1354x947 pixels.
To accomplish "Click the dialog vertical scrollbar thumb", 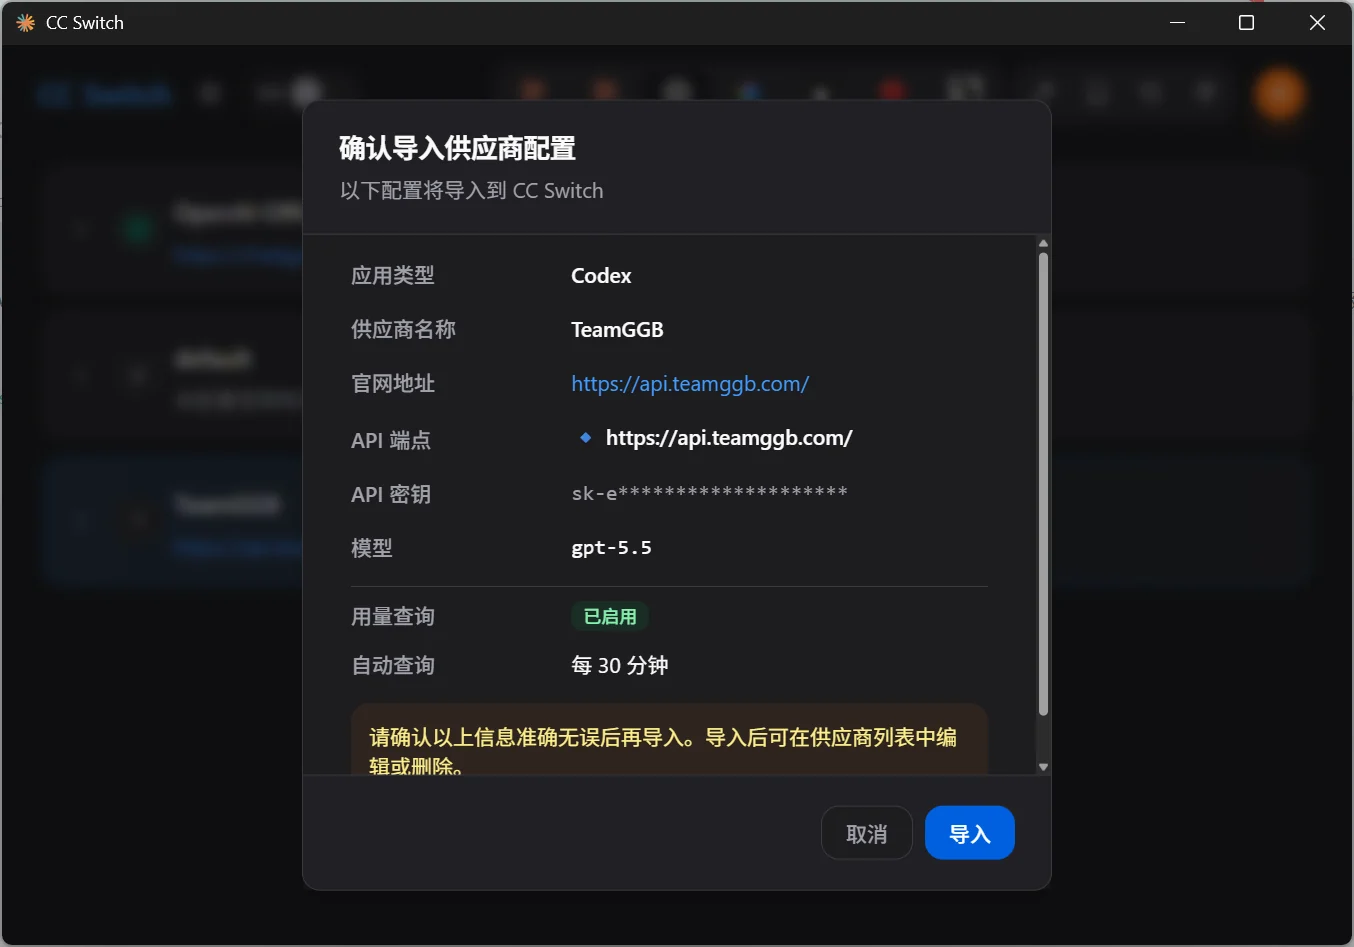I will [x=1043, y=484].
